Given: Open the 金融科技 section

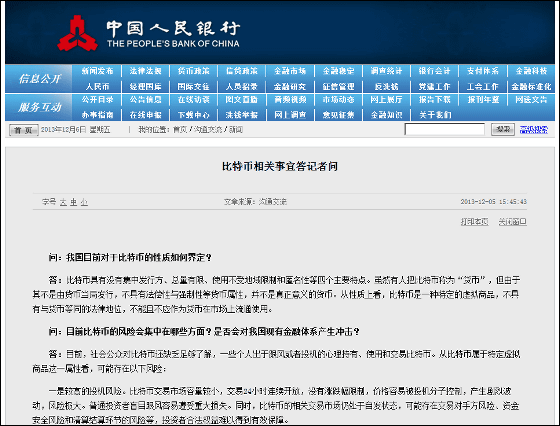Looking at the screenshot, I should tap(531, 71).
